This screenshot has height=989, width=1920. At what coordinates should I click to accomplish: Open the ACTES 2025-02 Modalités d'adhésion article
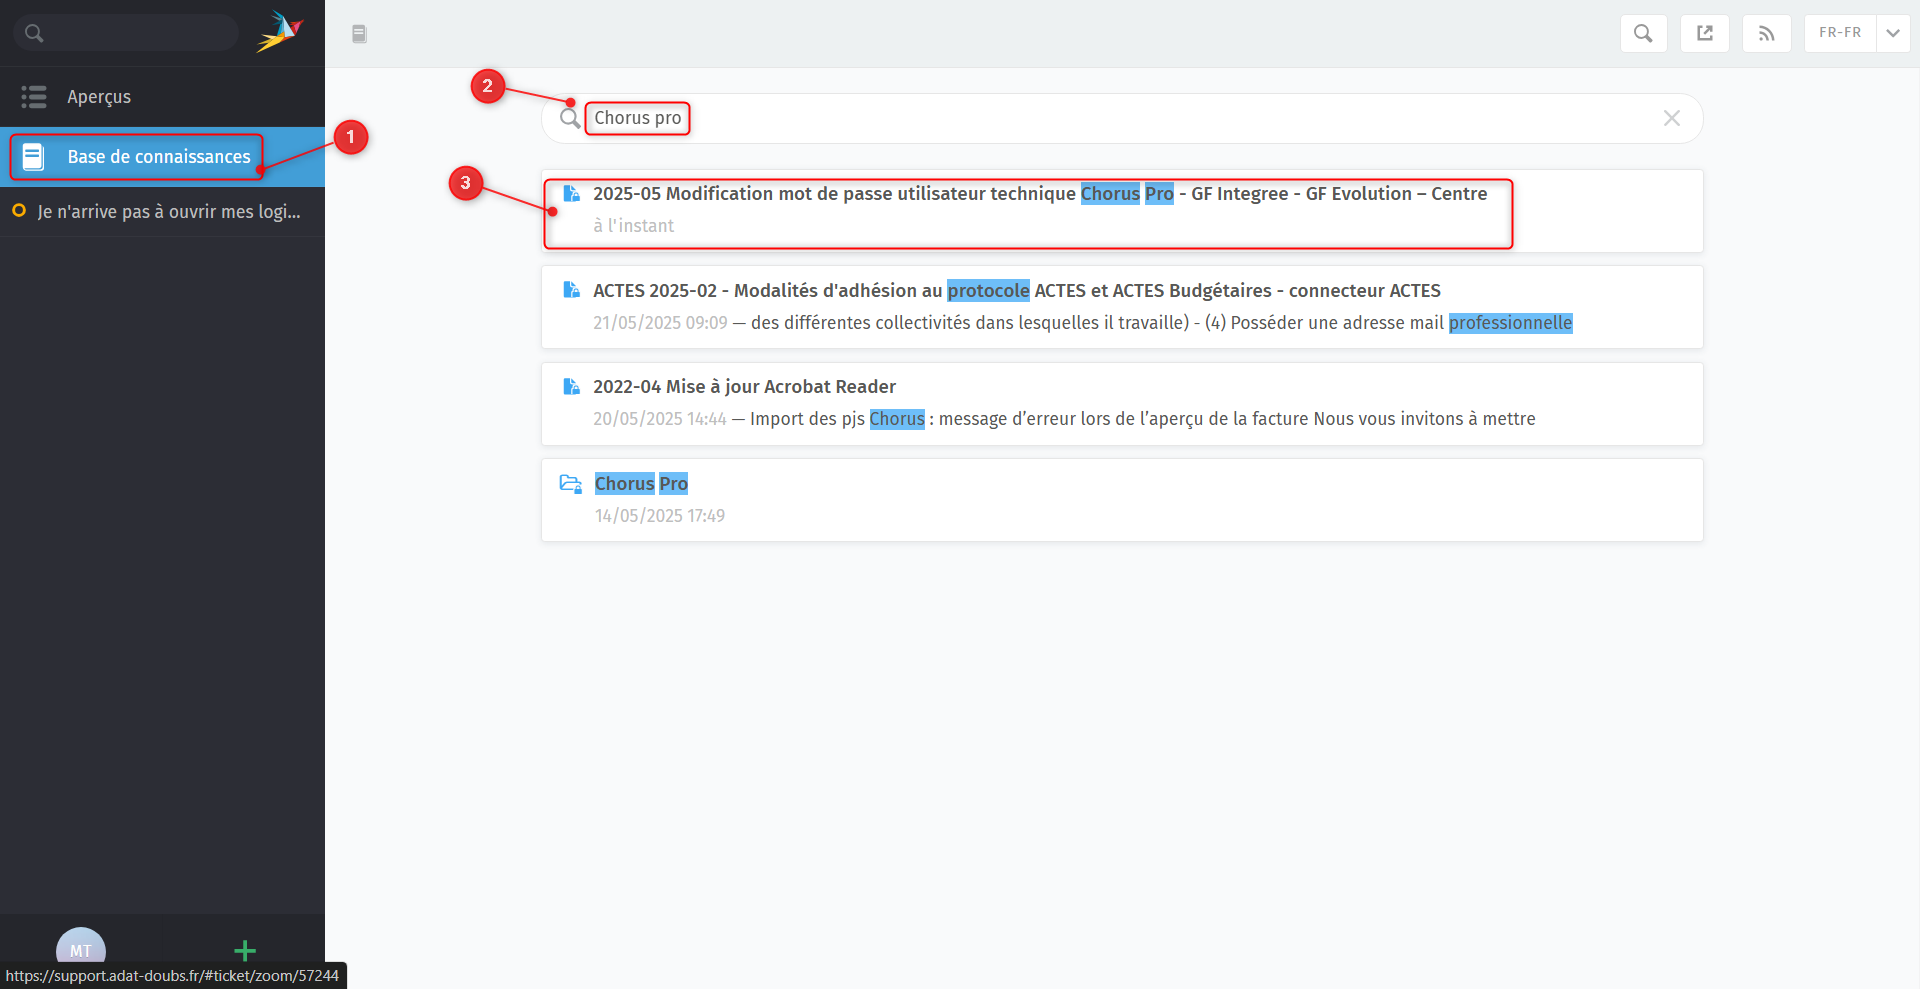pos(1016,291)
